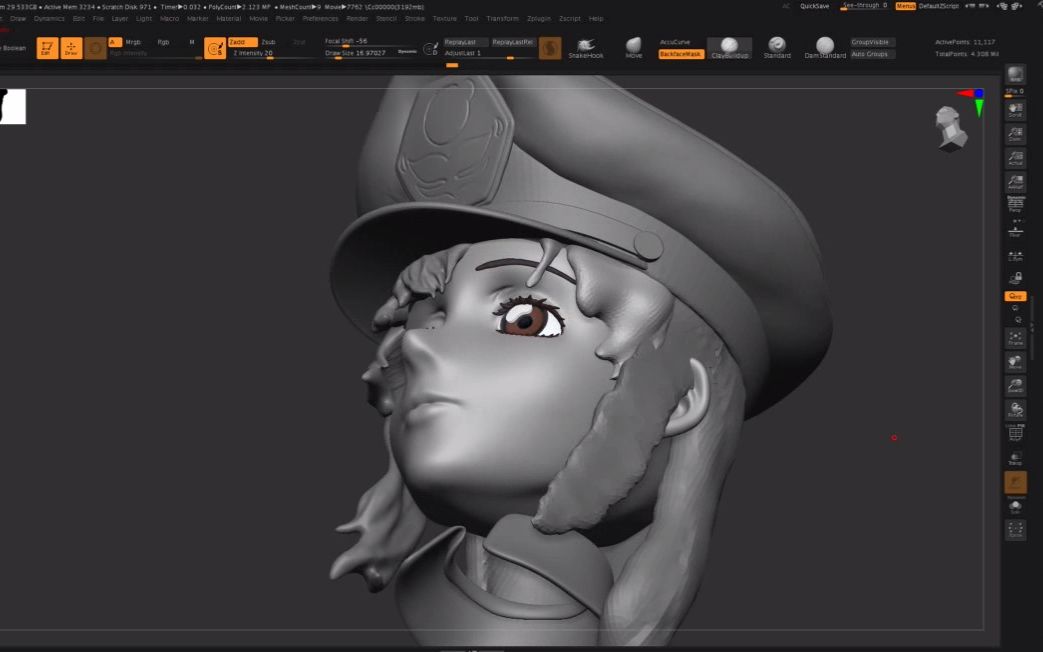Open the Zplugin menu
Viewport: 1043px width, 652px height.
[539, 19]
